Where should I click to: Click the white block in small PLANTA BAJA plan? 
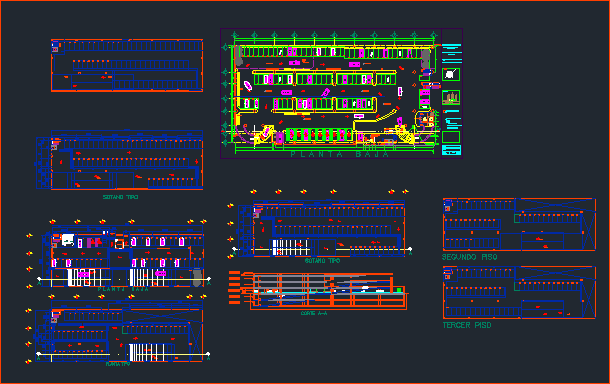(x=68, y=240)
